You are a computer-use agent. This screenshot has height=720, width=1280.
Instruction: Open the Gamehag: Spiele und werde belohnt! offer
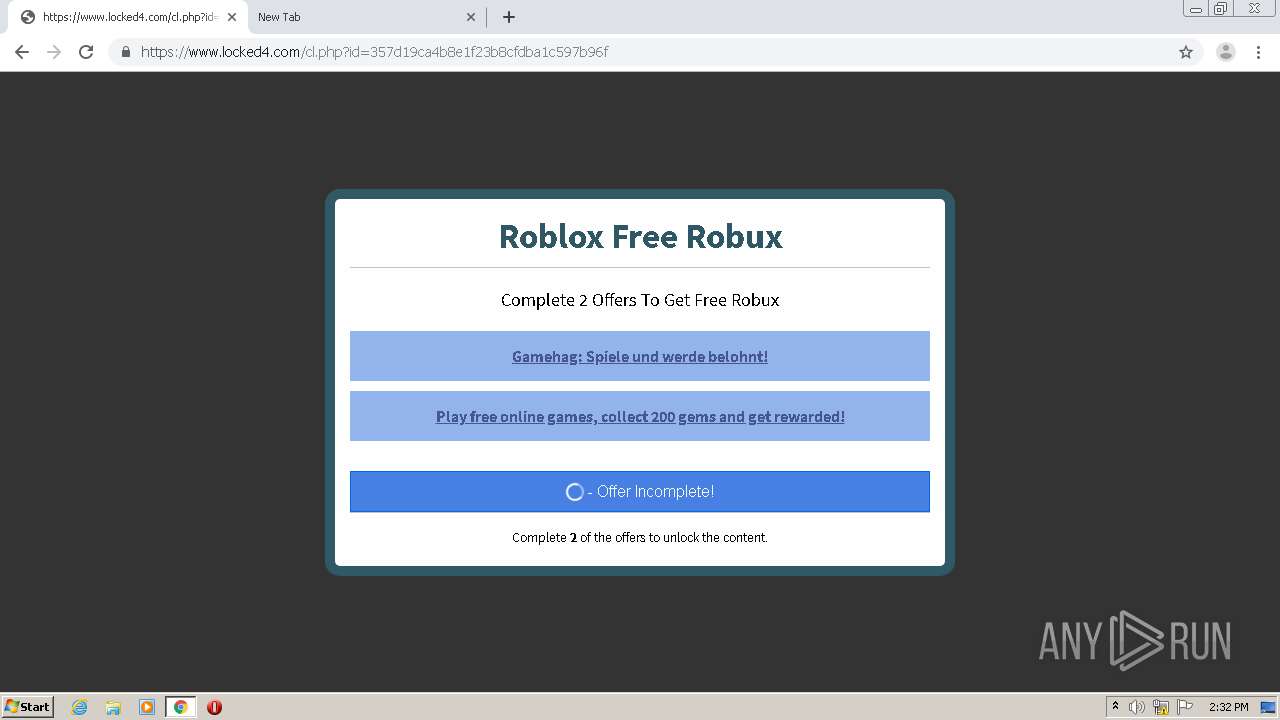[x=640, y=356]
